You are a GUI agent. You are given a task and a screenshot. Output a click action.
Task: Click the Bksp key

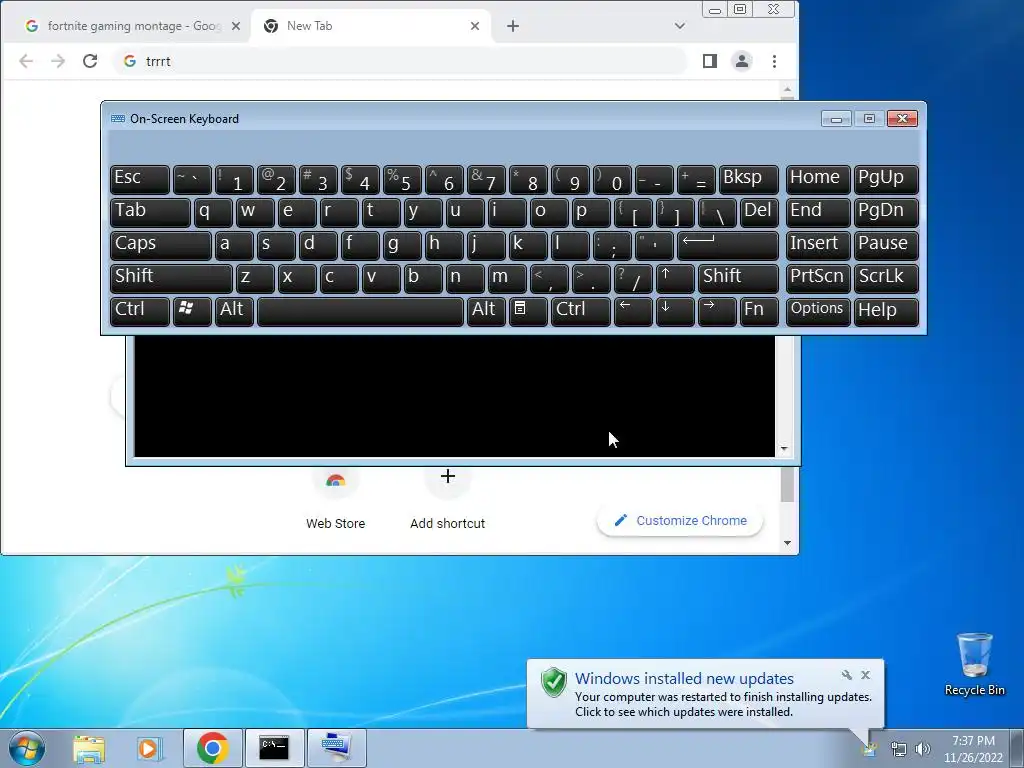(x=749, y=179)
